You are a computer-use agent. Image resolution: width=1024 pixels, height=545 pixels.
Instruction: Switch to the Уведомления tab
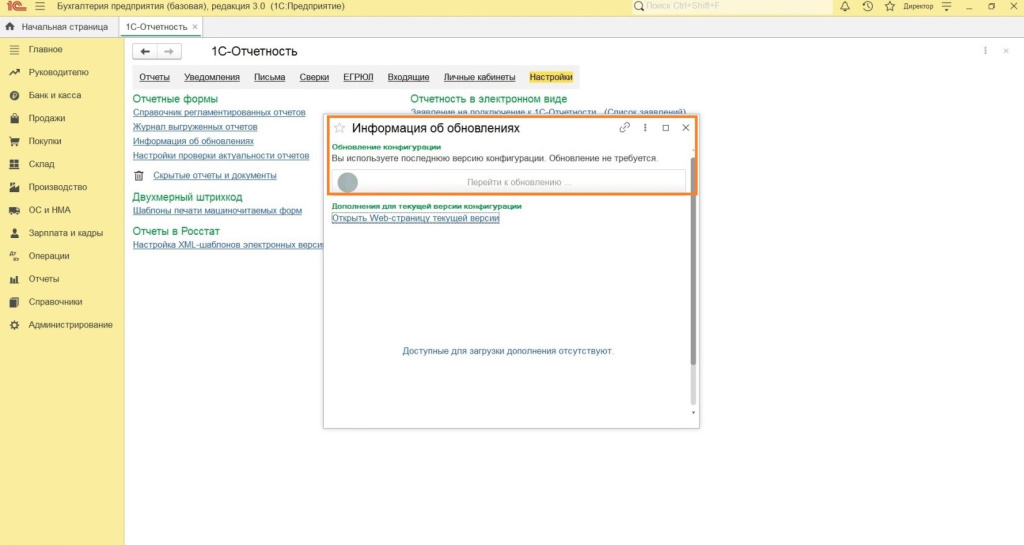[x=212, y=77]
